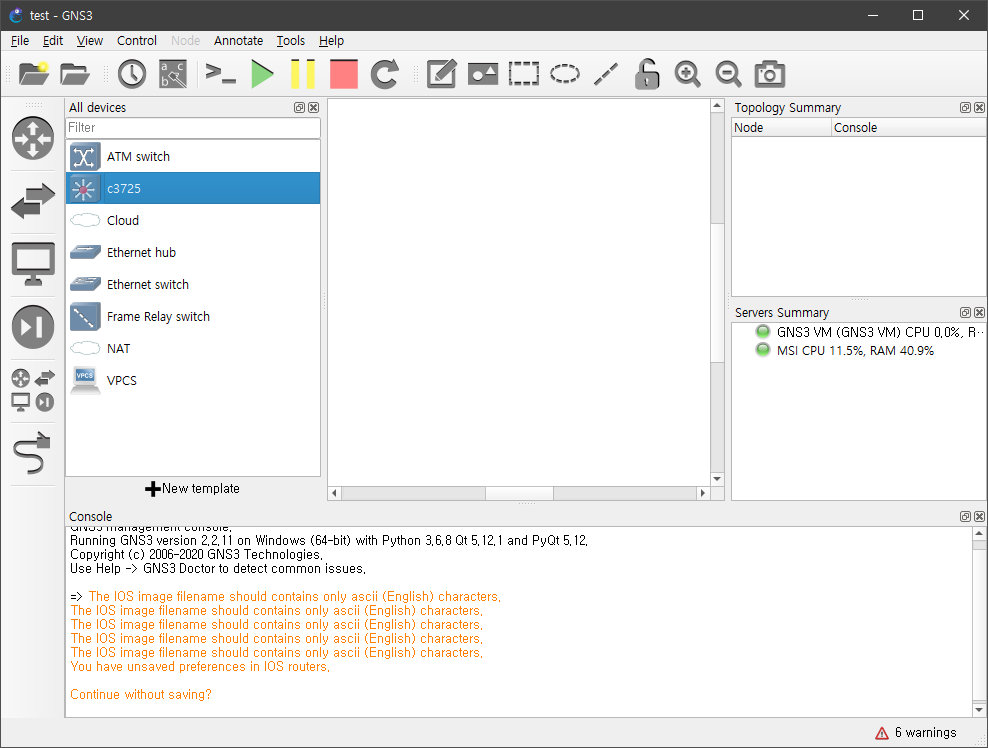The height and width of the screenshot is (748, 988).
Task: Browse switches in the device sidebar
Action: point(33,201)
